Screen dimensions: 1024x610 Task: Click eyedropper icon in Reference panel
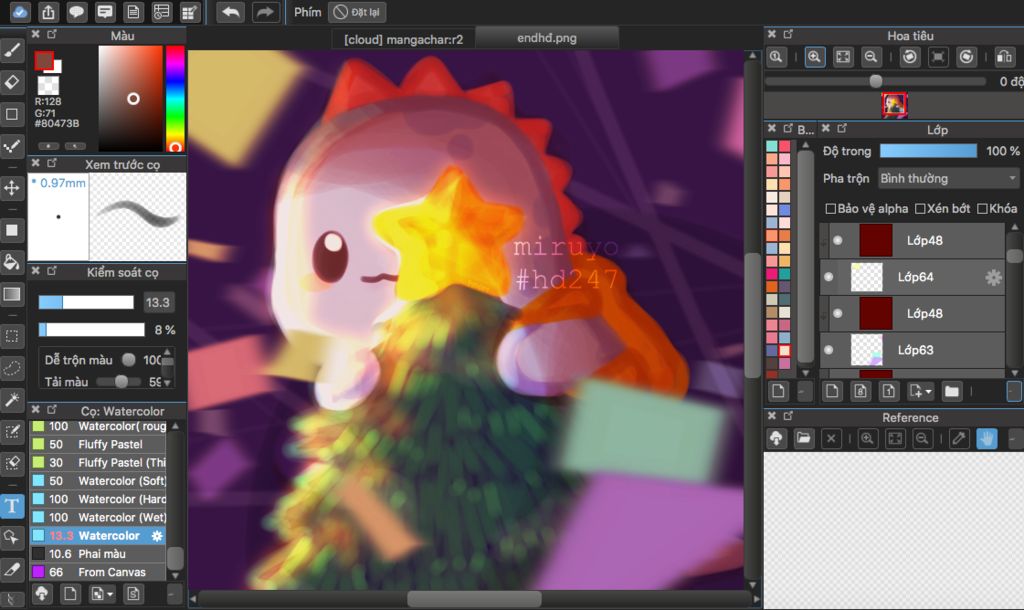click(x=959, y=438)
